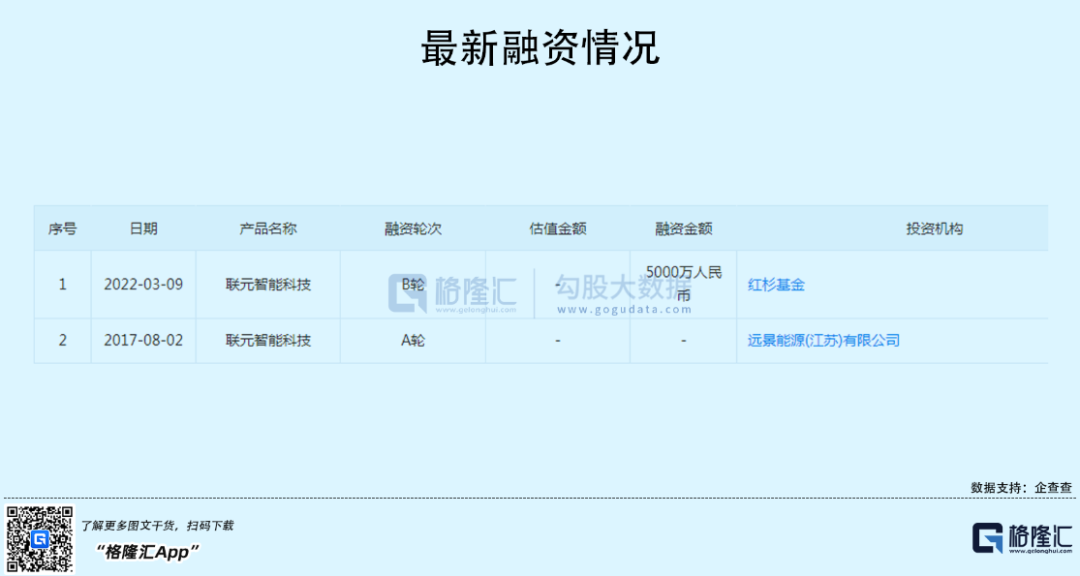This screenshot has height=576, width=1080.
Task: Click the 格隆汇 logo in the footer
Action: point(1022,538)
